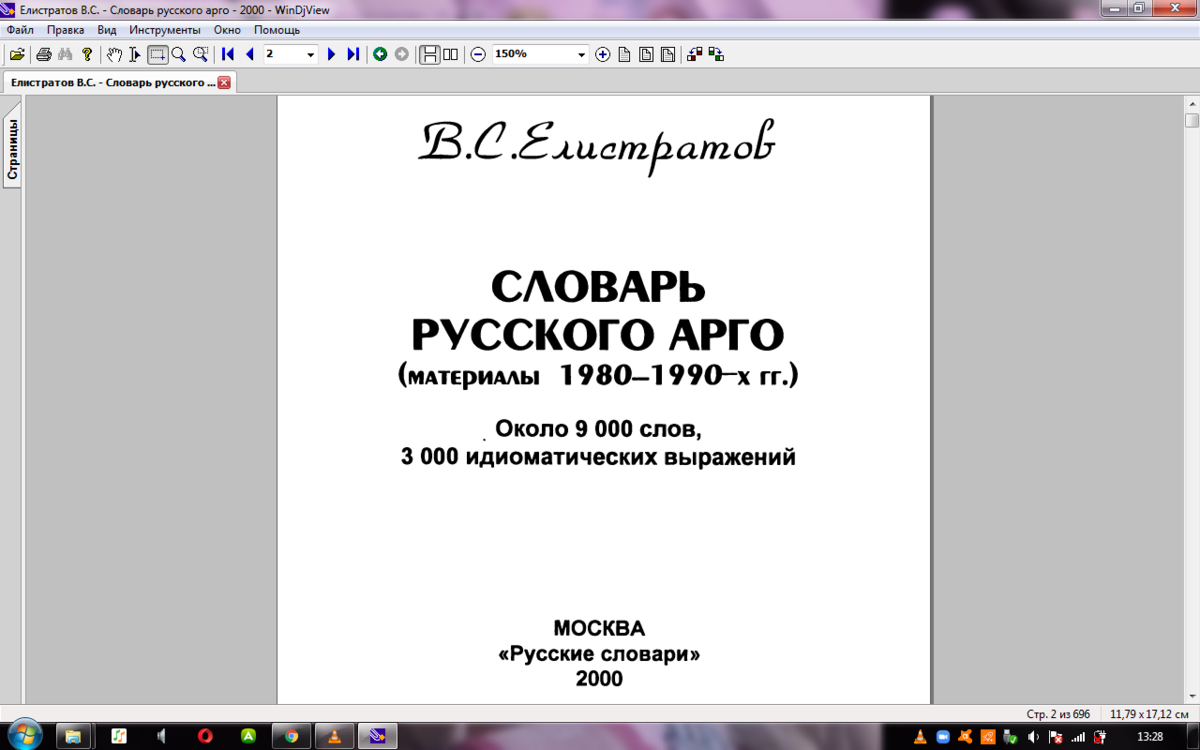Open the Windows Start menu

click(x=25, y=735)
